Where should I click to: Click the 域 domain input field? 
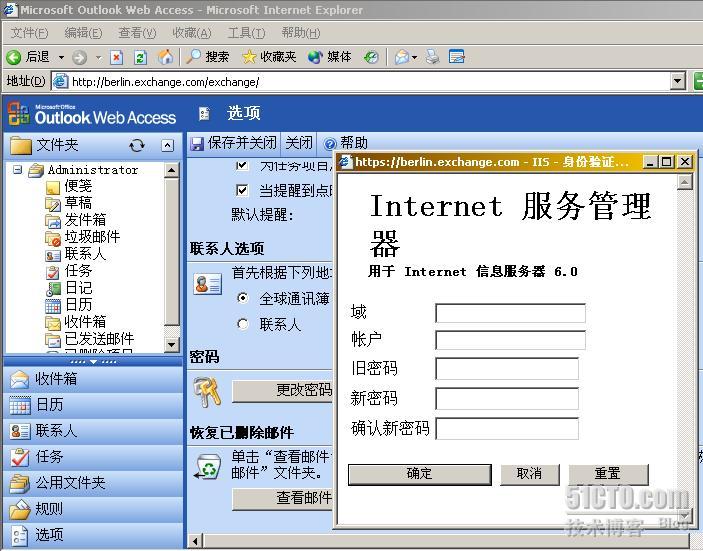tap(510, 313)
